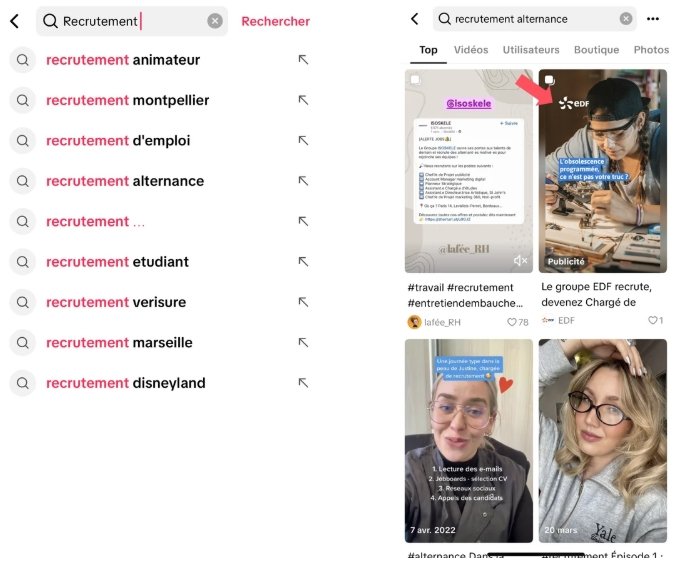Tap the back arrow beside the Recrutement search
The width and height of the screenshot is (674, 565).
click(15, 21)
